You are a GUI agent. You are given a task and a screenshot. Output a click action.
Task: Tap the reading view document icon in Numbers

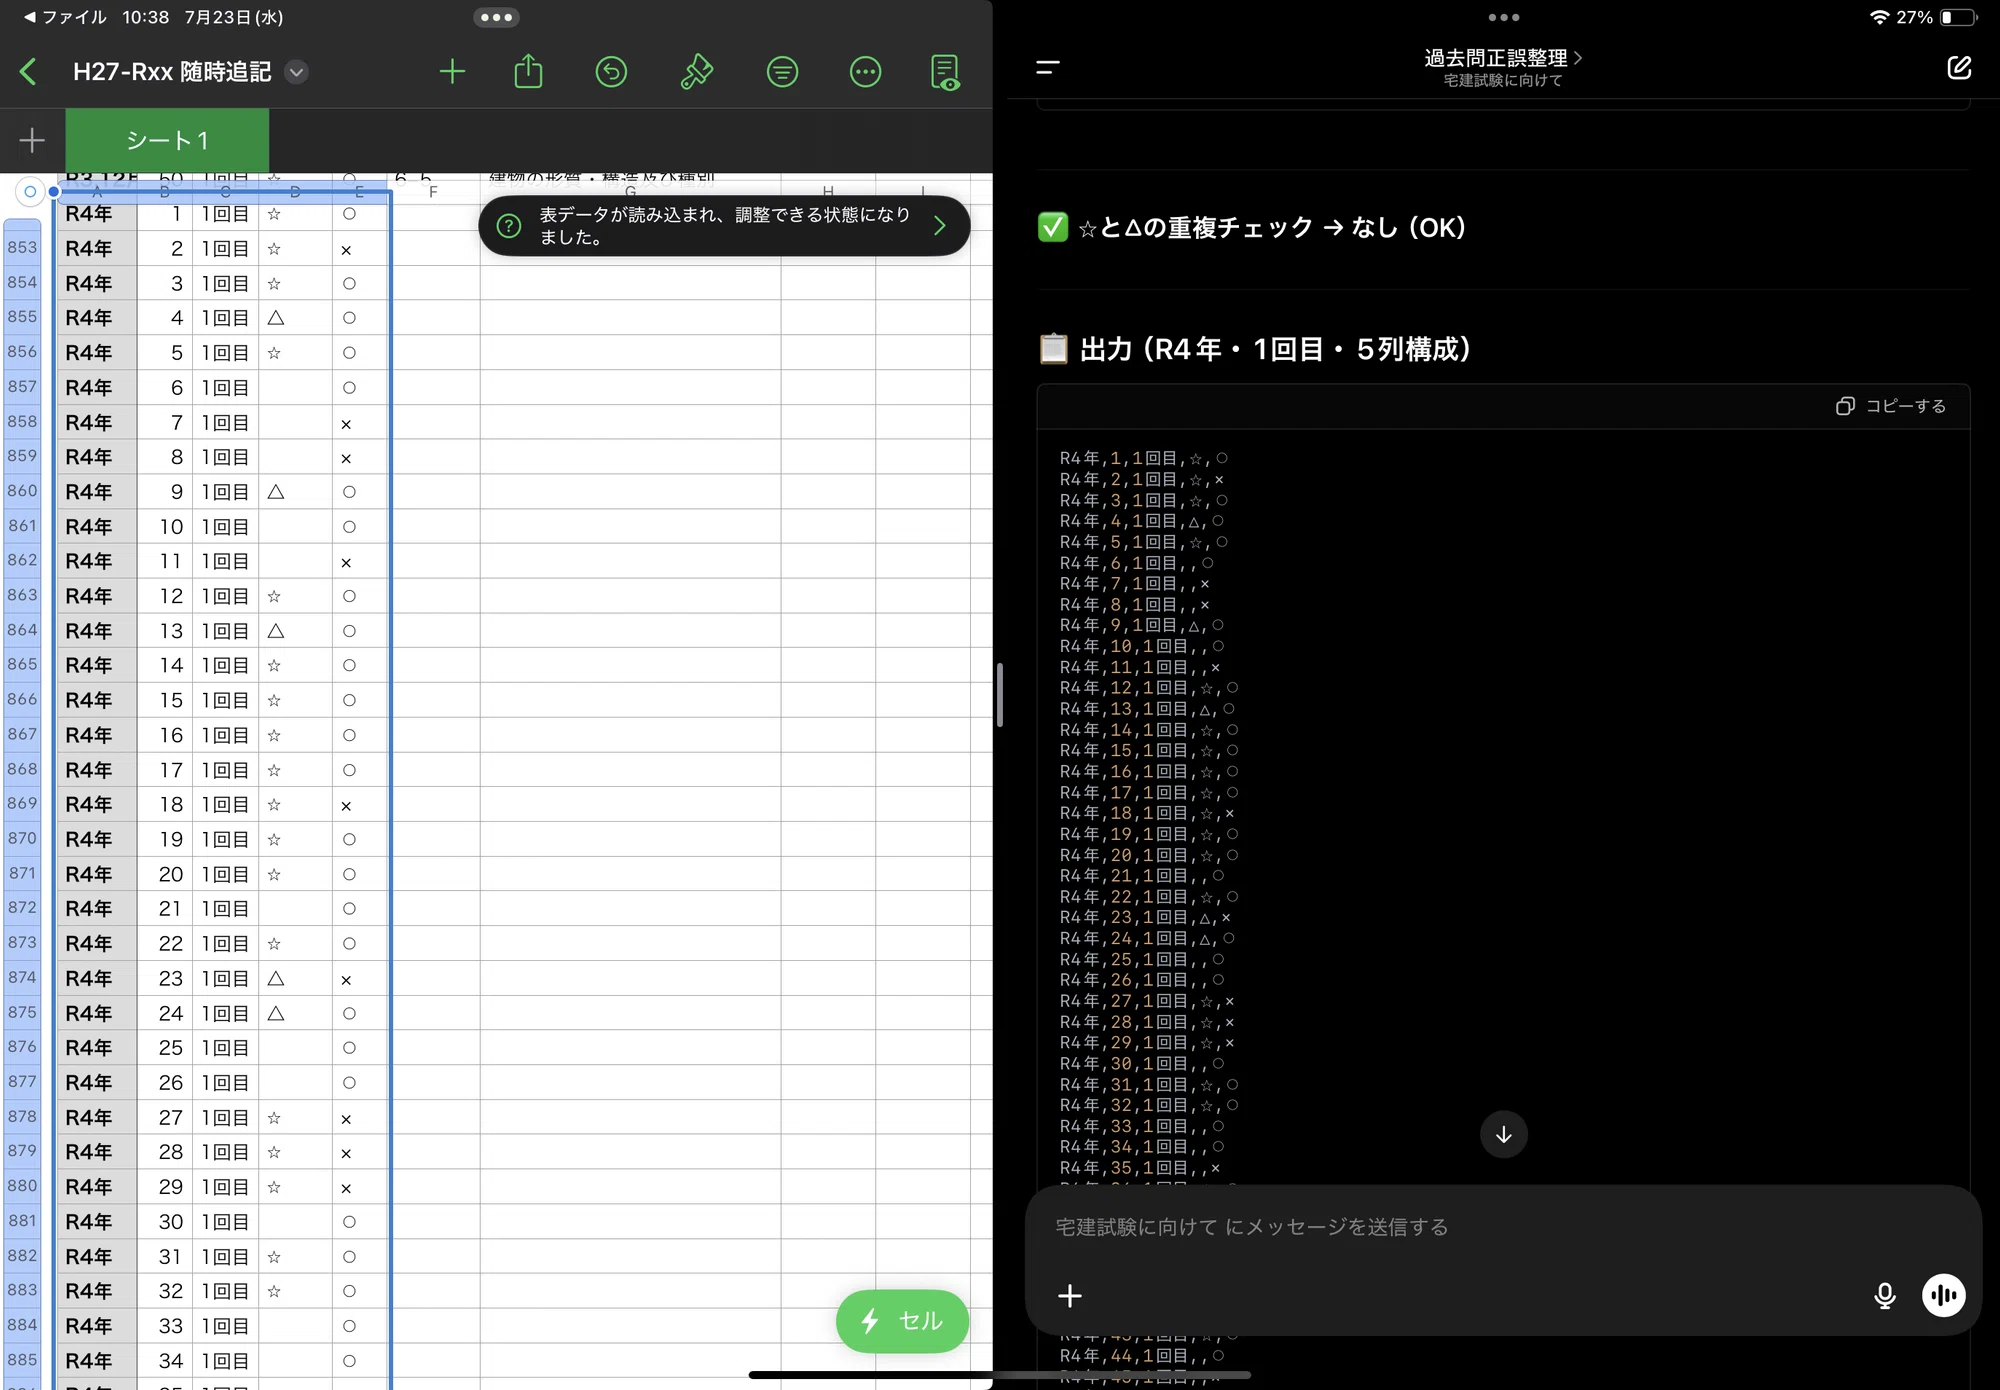pos(945,72)
